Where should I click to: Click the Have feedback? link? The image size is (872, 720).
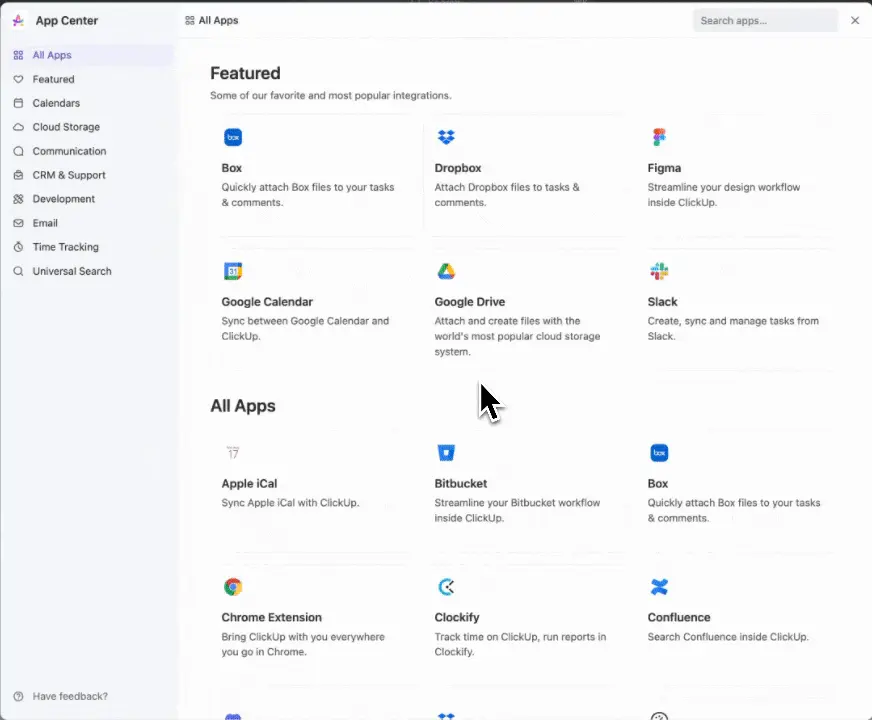click(70, 696)
